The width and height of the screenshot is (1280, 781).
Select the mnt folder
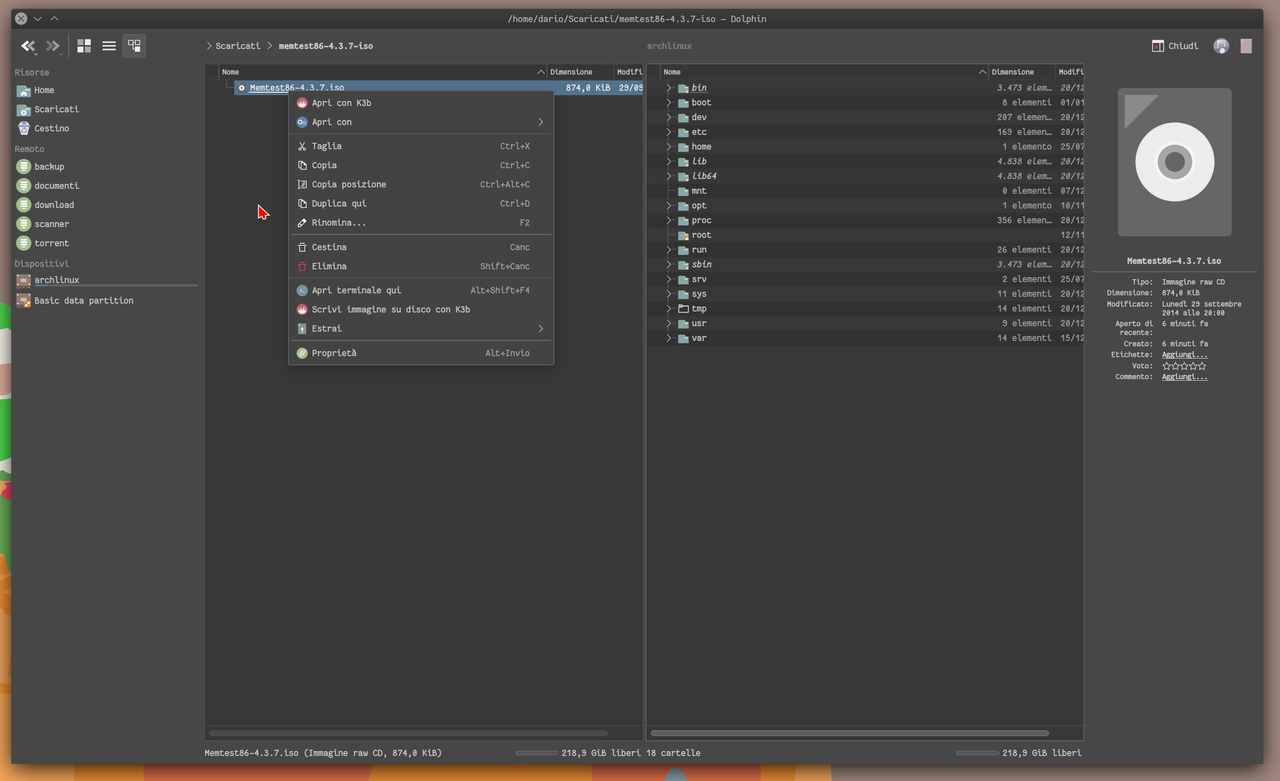tap(698, 191)
